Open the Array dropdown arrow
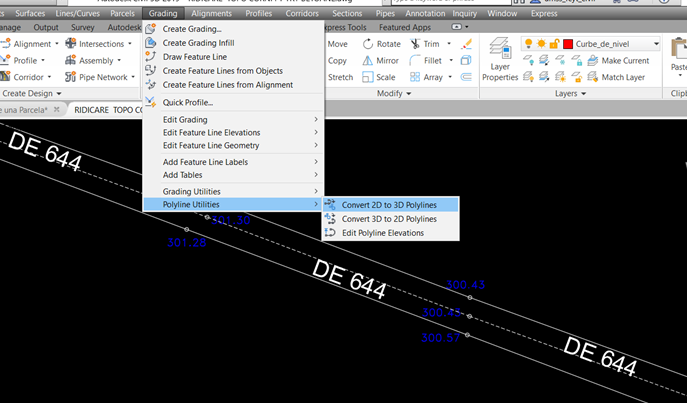This screenshot has height=403, width=687. click(x=450, y=77)
